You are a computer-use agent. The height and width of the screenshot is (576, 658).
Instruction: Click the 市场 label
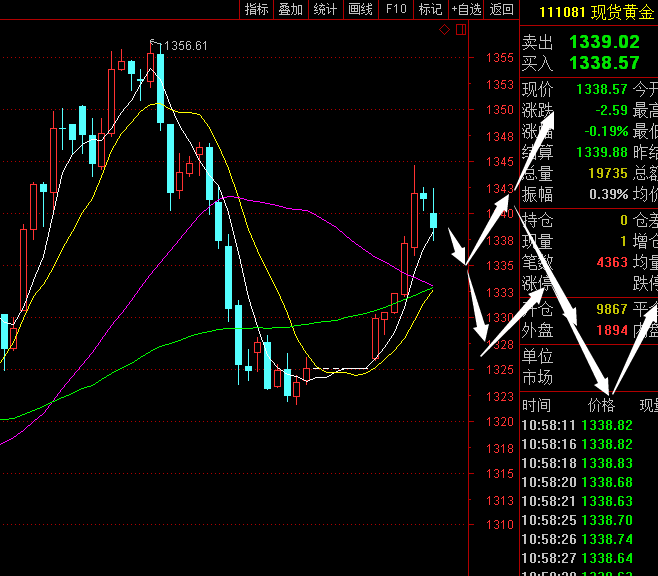click(x=538, y=378)
